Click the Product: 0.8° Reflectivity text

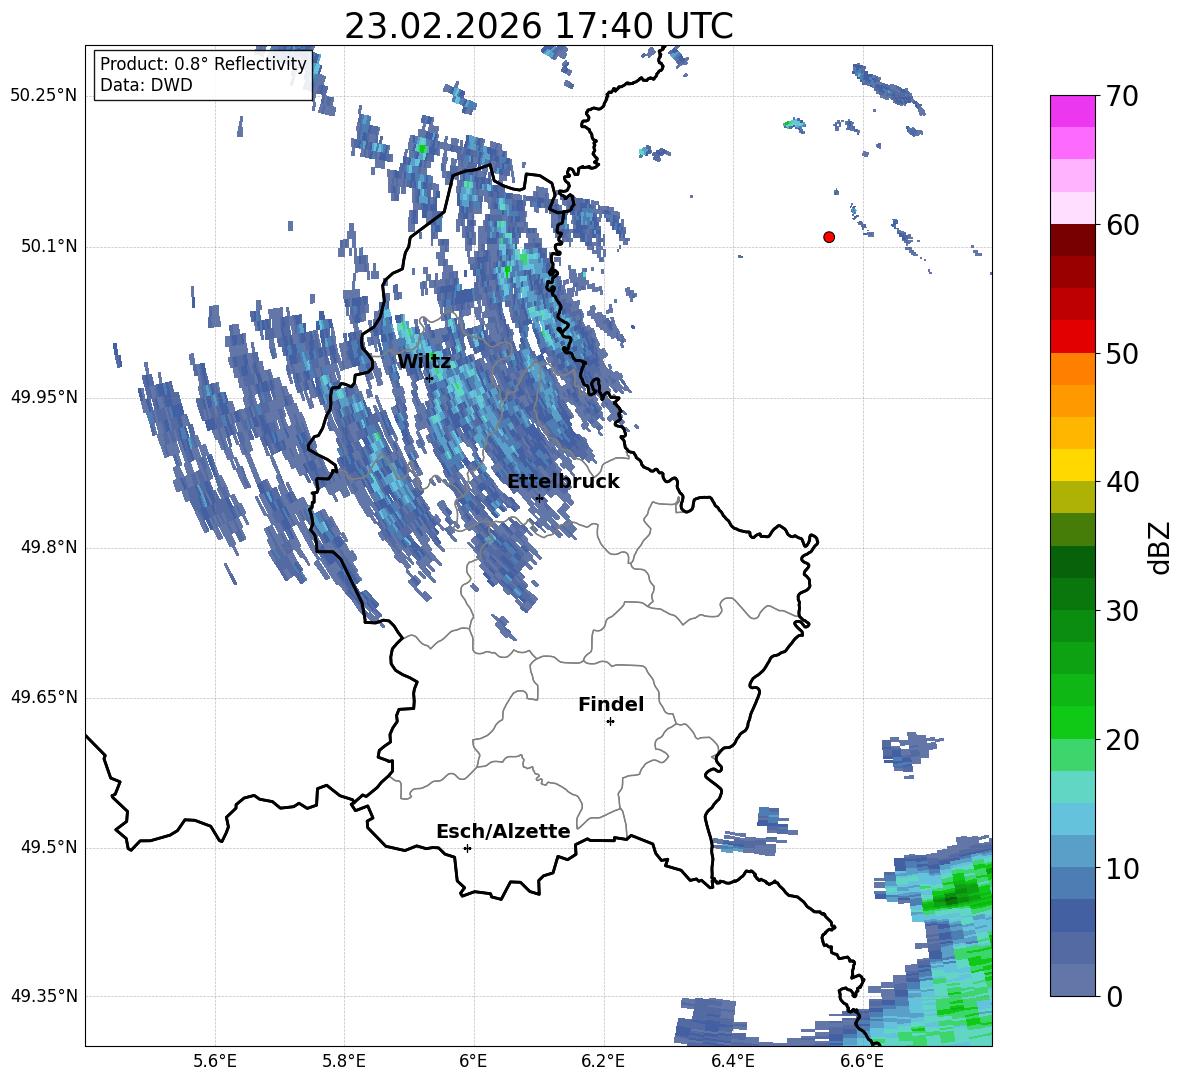tap(203, 64)
